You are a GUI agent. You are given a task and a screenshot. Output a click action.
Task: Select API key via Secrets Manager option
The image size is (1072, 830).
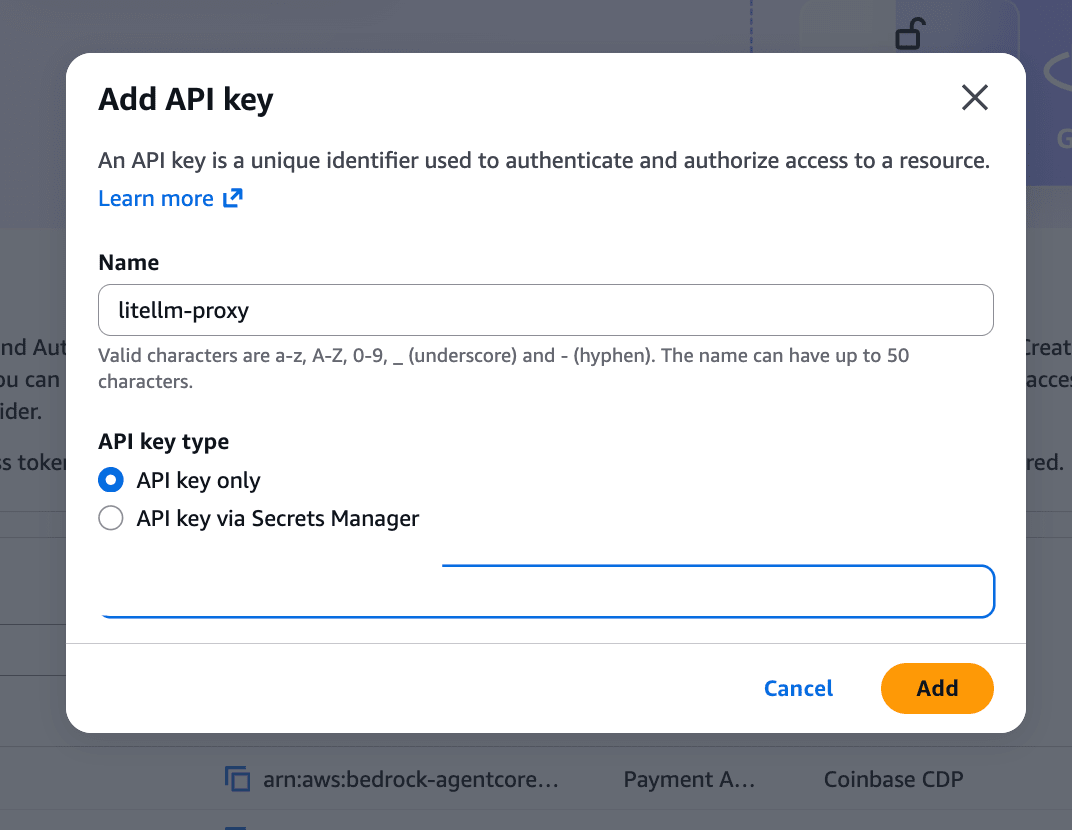click(x=111, y=518)
